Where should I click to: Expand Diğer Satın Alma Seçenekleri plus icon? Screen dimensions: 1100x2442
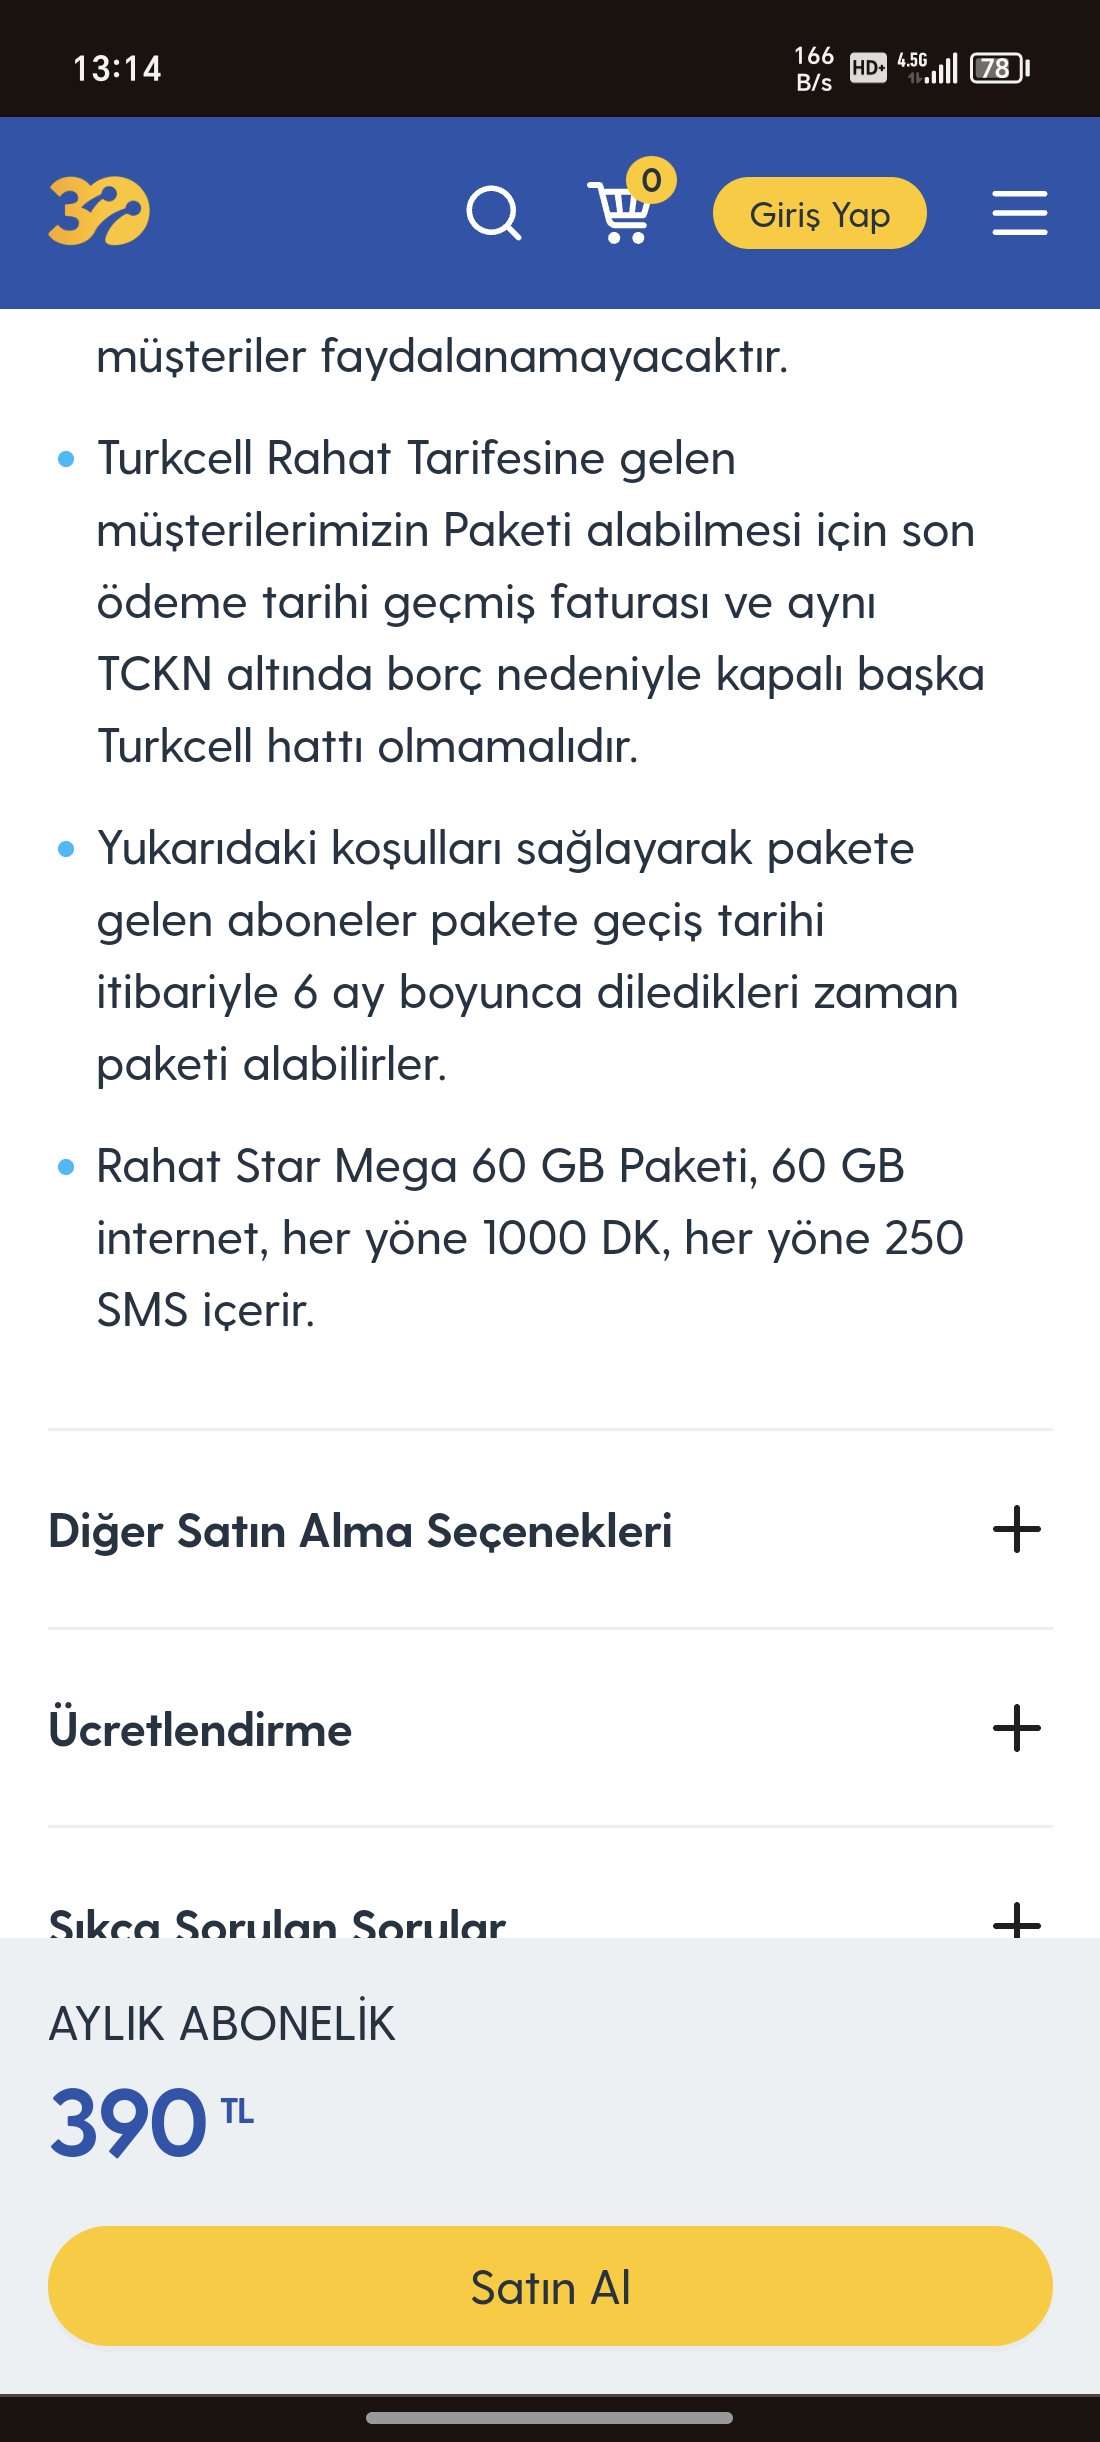[1017, 1529]
